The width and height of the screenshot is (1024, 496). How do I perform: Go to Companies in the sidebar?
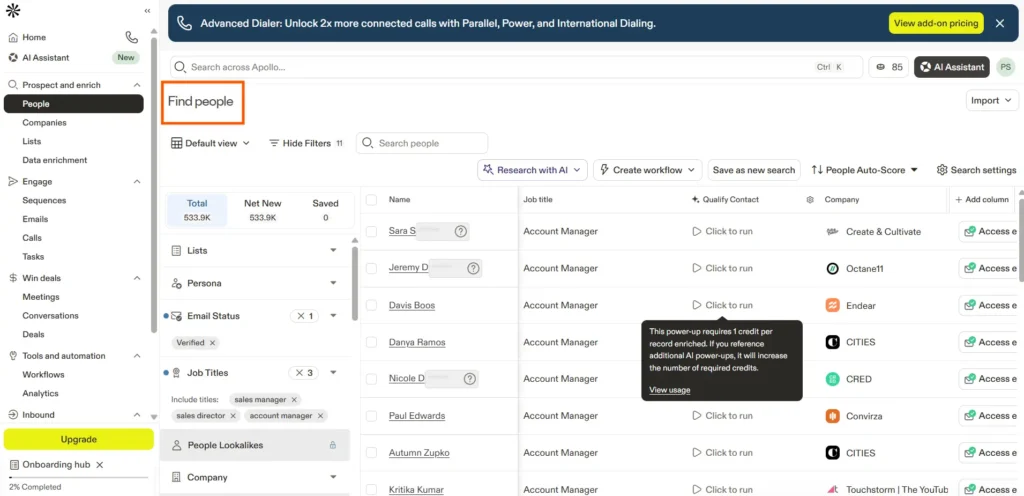tap(44, 123)
